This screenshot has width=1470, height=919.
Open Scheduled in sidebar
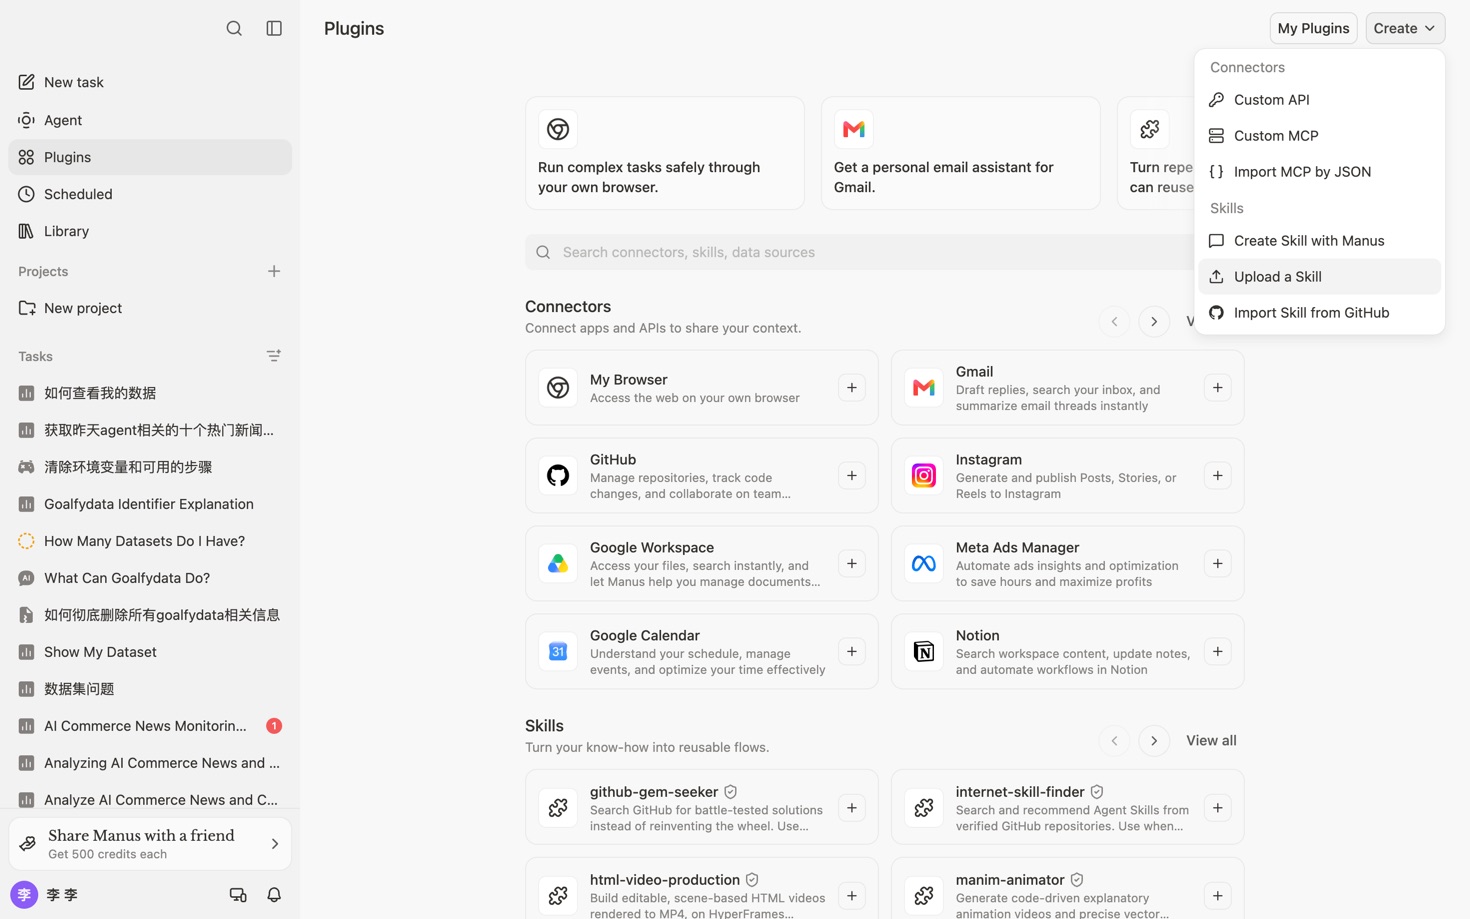click(150, 194)
